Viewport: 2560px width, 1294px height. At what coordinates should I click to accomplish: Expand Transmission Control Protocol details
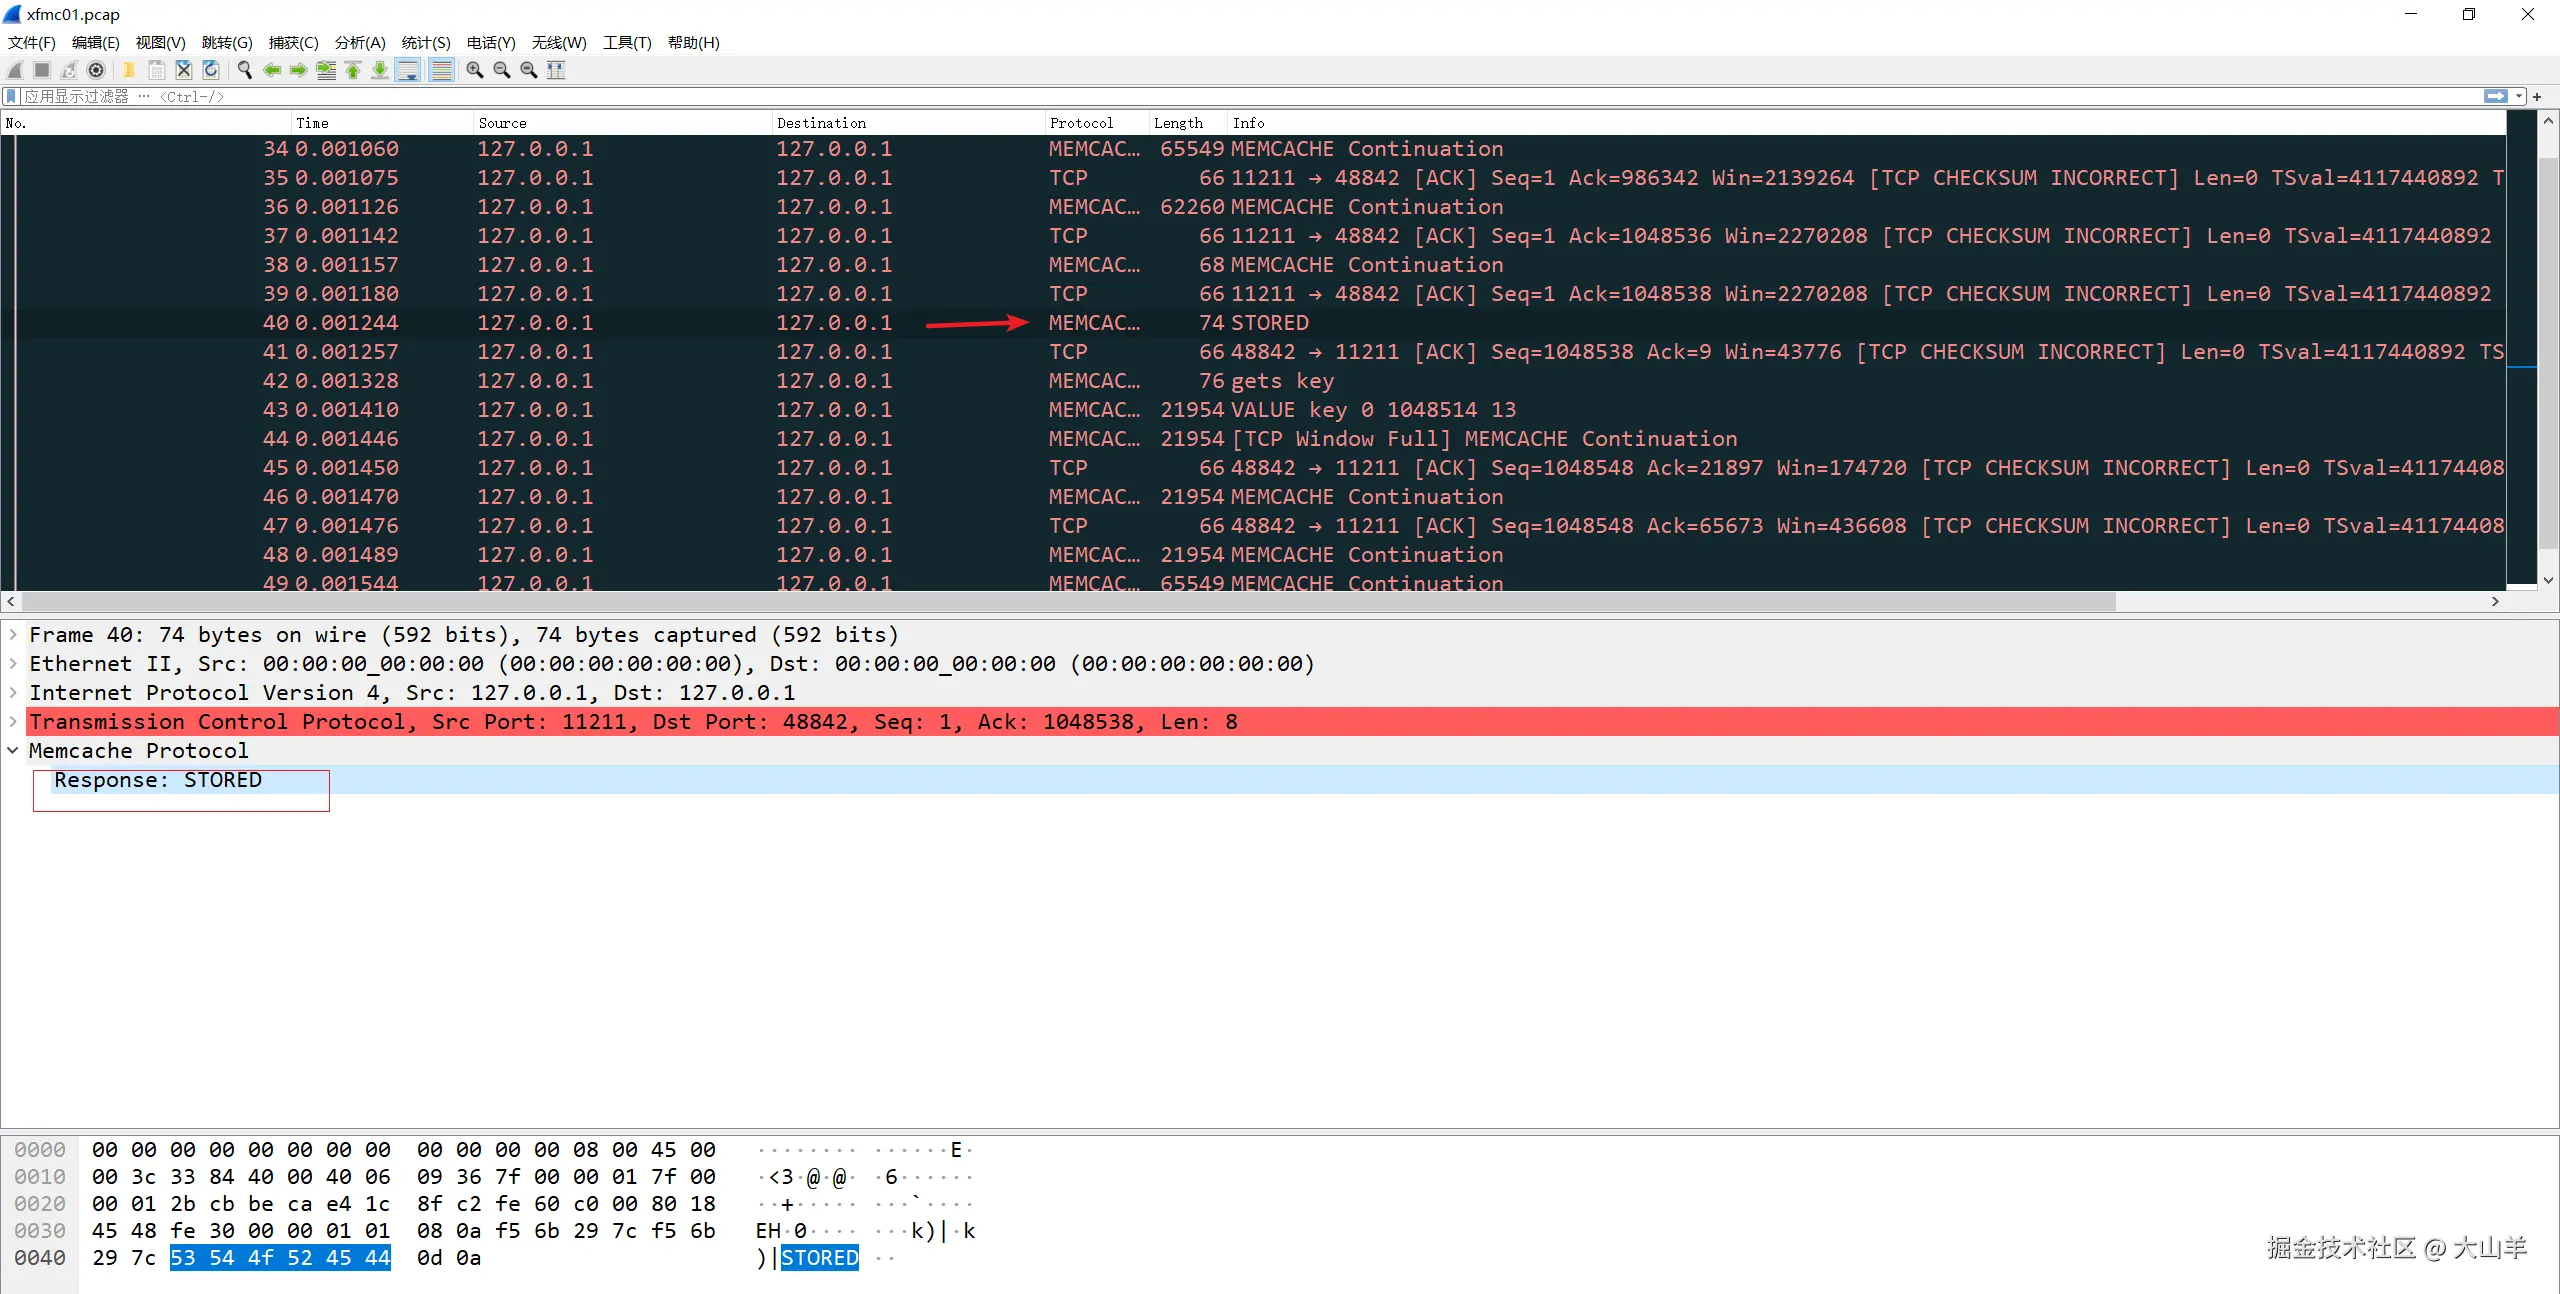(x=13, y=722)
